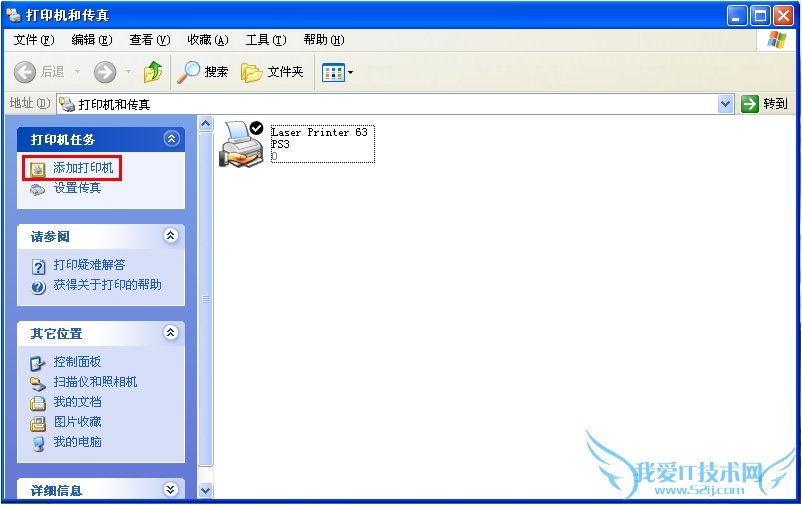Go up one folder level icon
Image resolution: width=802 pixels, height=505 pixels.
[x=153, y=72]
